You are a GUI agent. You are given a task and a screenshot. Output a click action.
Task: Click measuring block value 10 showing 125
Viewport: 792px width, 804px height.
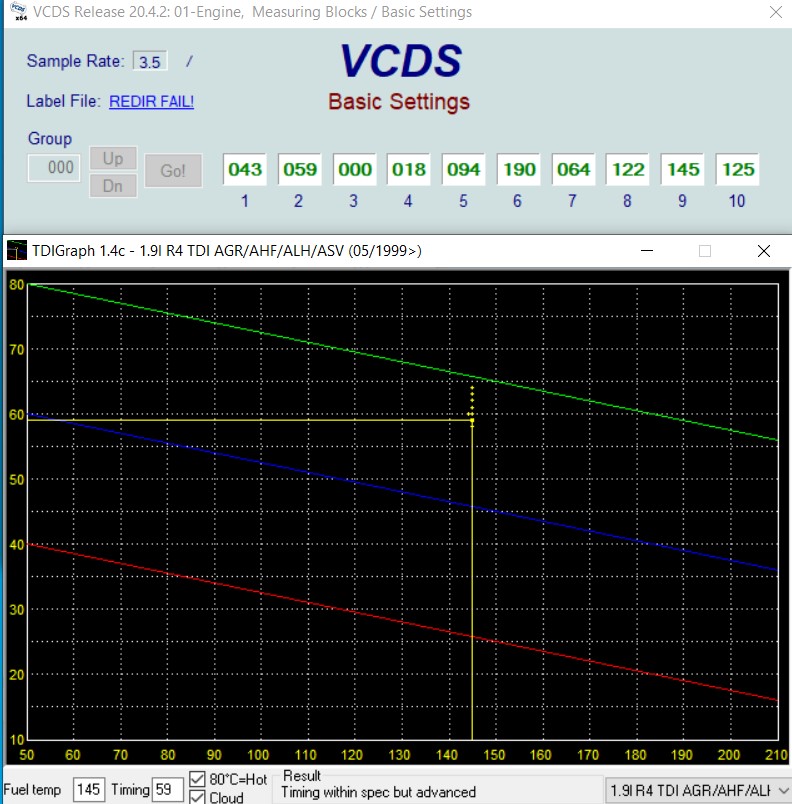(x=738, y=170)
